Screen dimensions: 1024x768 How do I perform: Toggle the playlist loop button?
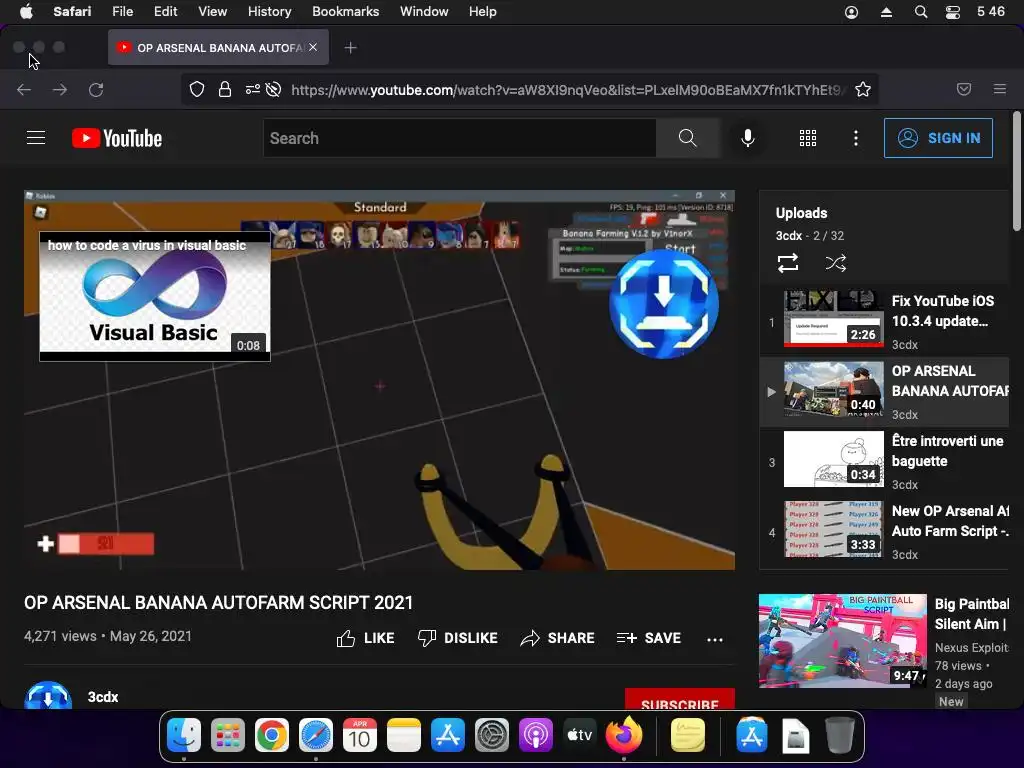click(x=788, y=263)
